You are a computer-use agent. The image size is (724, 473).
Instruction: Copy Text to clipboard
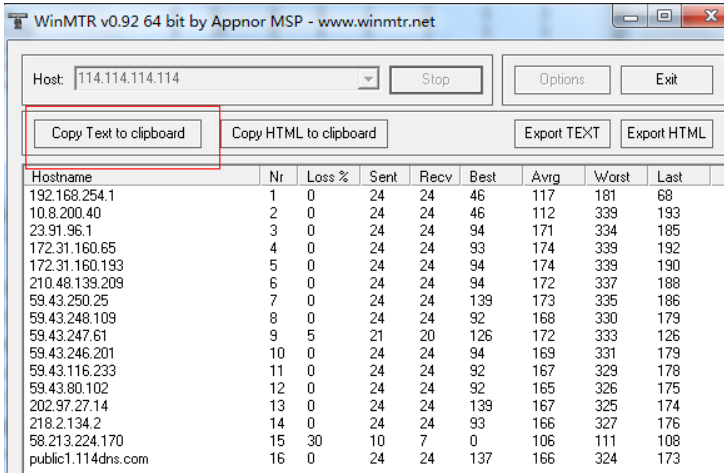pyautogui.click(x=118, y=133)
